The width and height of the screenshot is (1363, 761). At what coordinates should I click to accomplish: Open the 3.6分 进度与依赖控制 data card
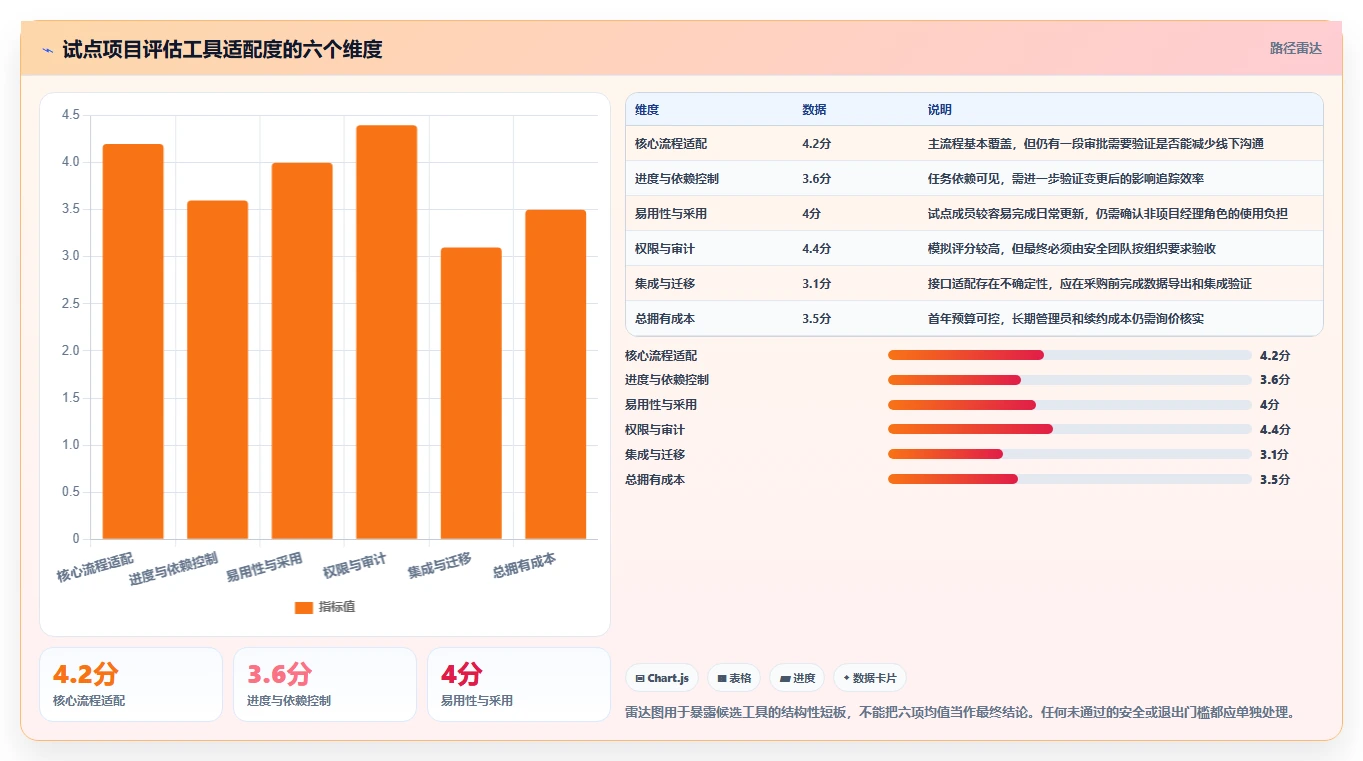point(325,684)
